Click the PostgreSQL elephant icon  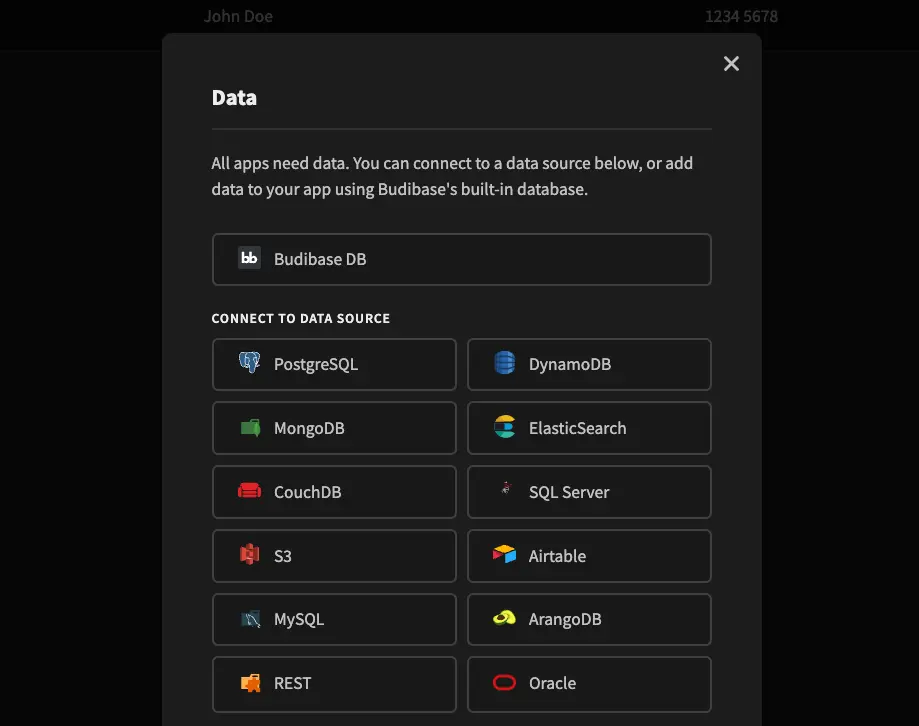[249, 364]
